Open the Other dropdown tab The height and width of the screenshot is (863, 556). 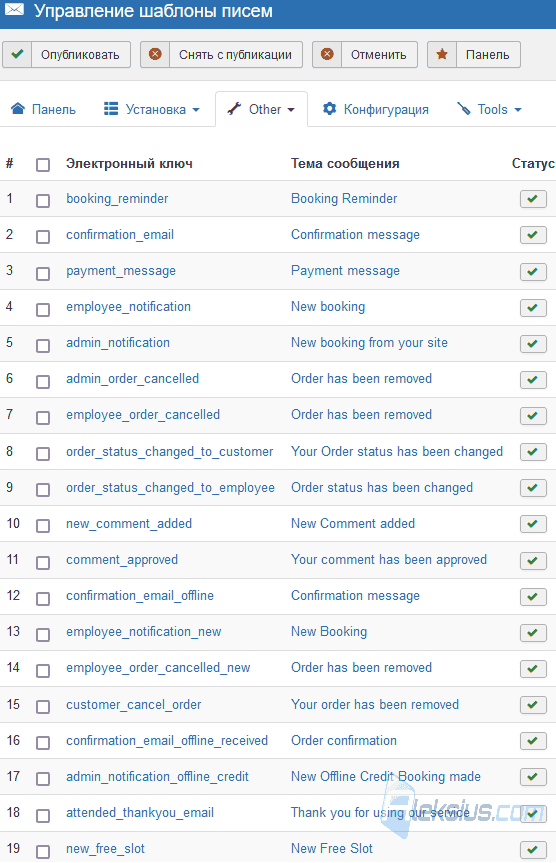(x=261, y=110)
